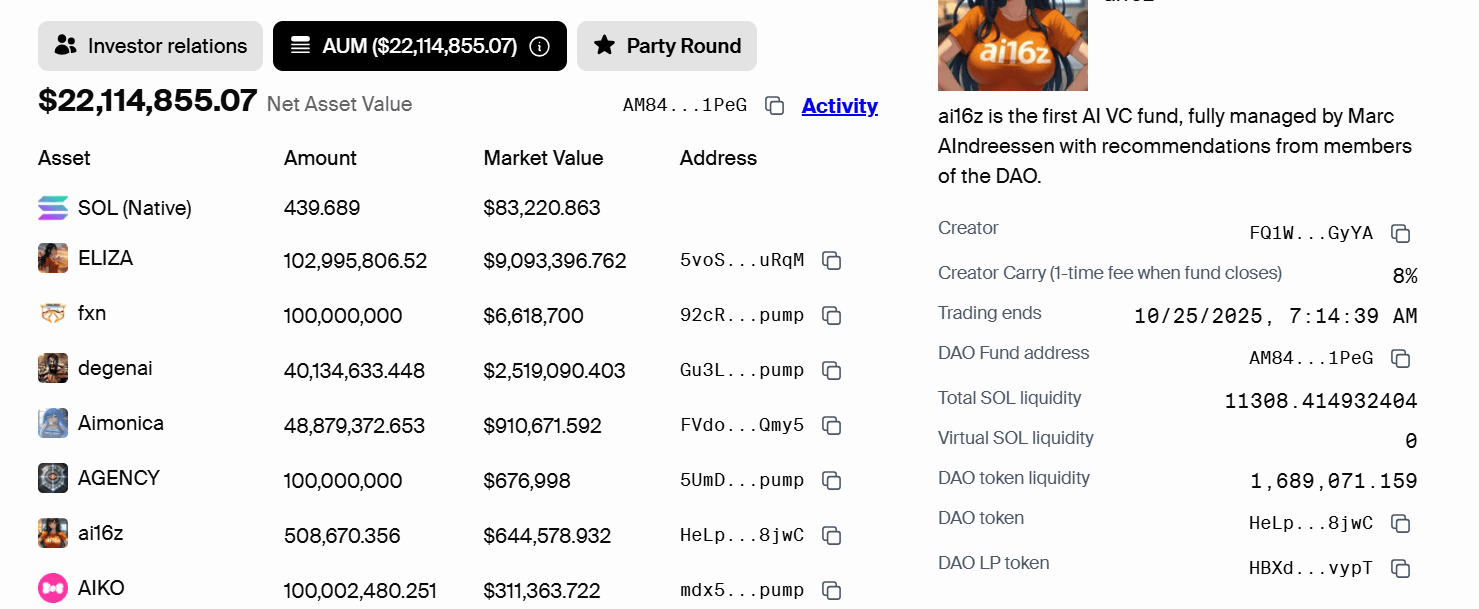The height and width of the screenshot is (609, 1479).
Task: Copy the AM84...1PeG address next to Activity
Action: pyautogui.click(x=774, y=106)
